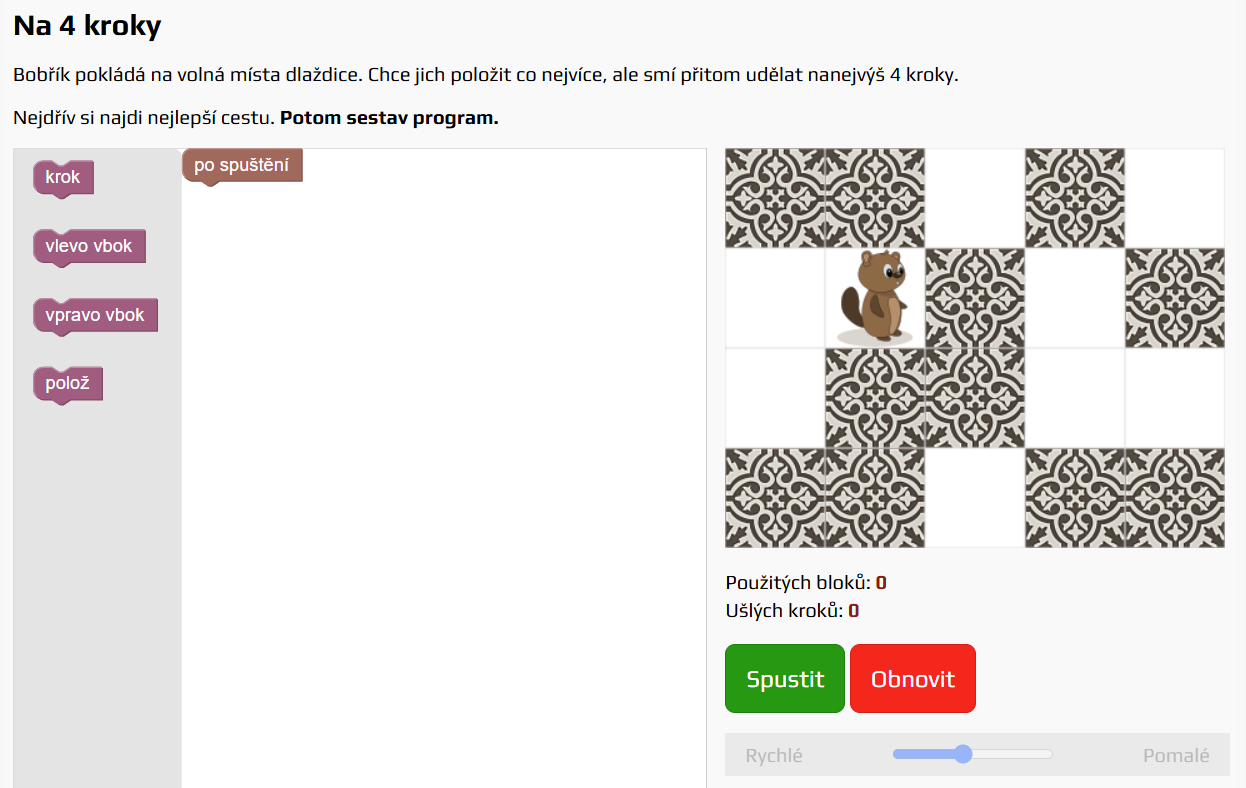Image resolution: width=1246 pixels, height=788 pixels.
Task: Select the 'polož' block
Action: 68,384
